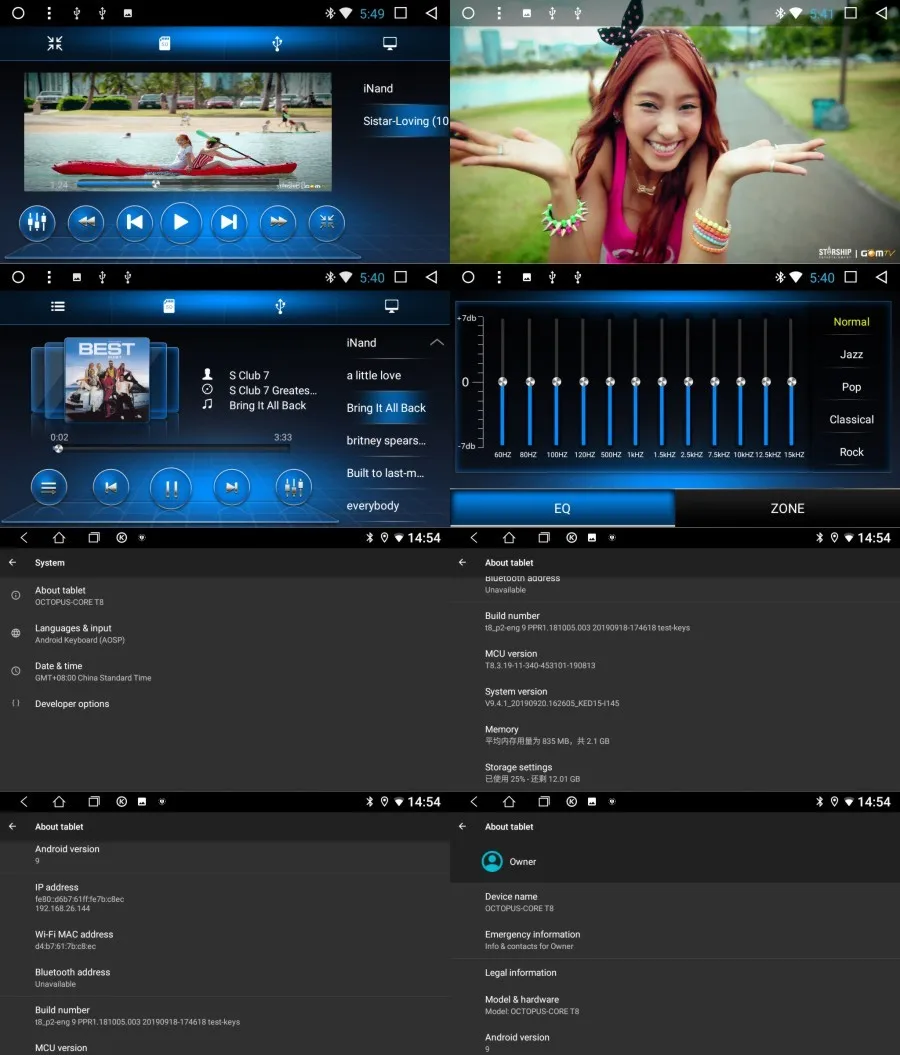
Task: Click the video player rewind button
Action: pos(86,222)
